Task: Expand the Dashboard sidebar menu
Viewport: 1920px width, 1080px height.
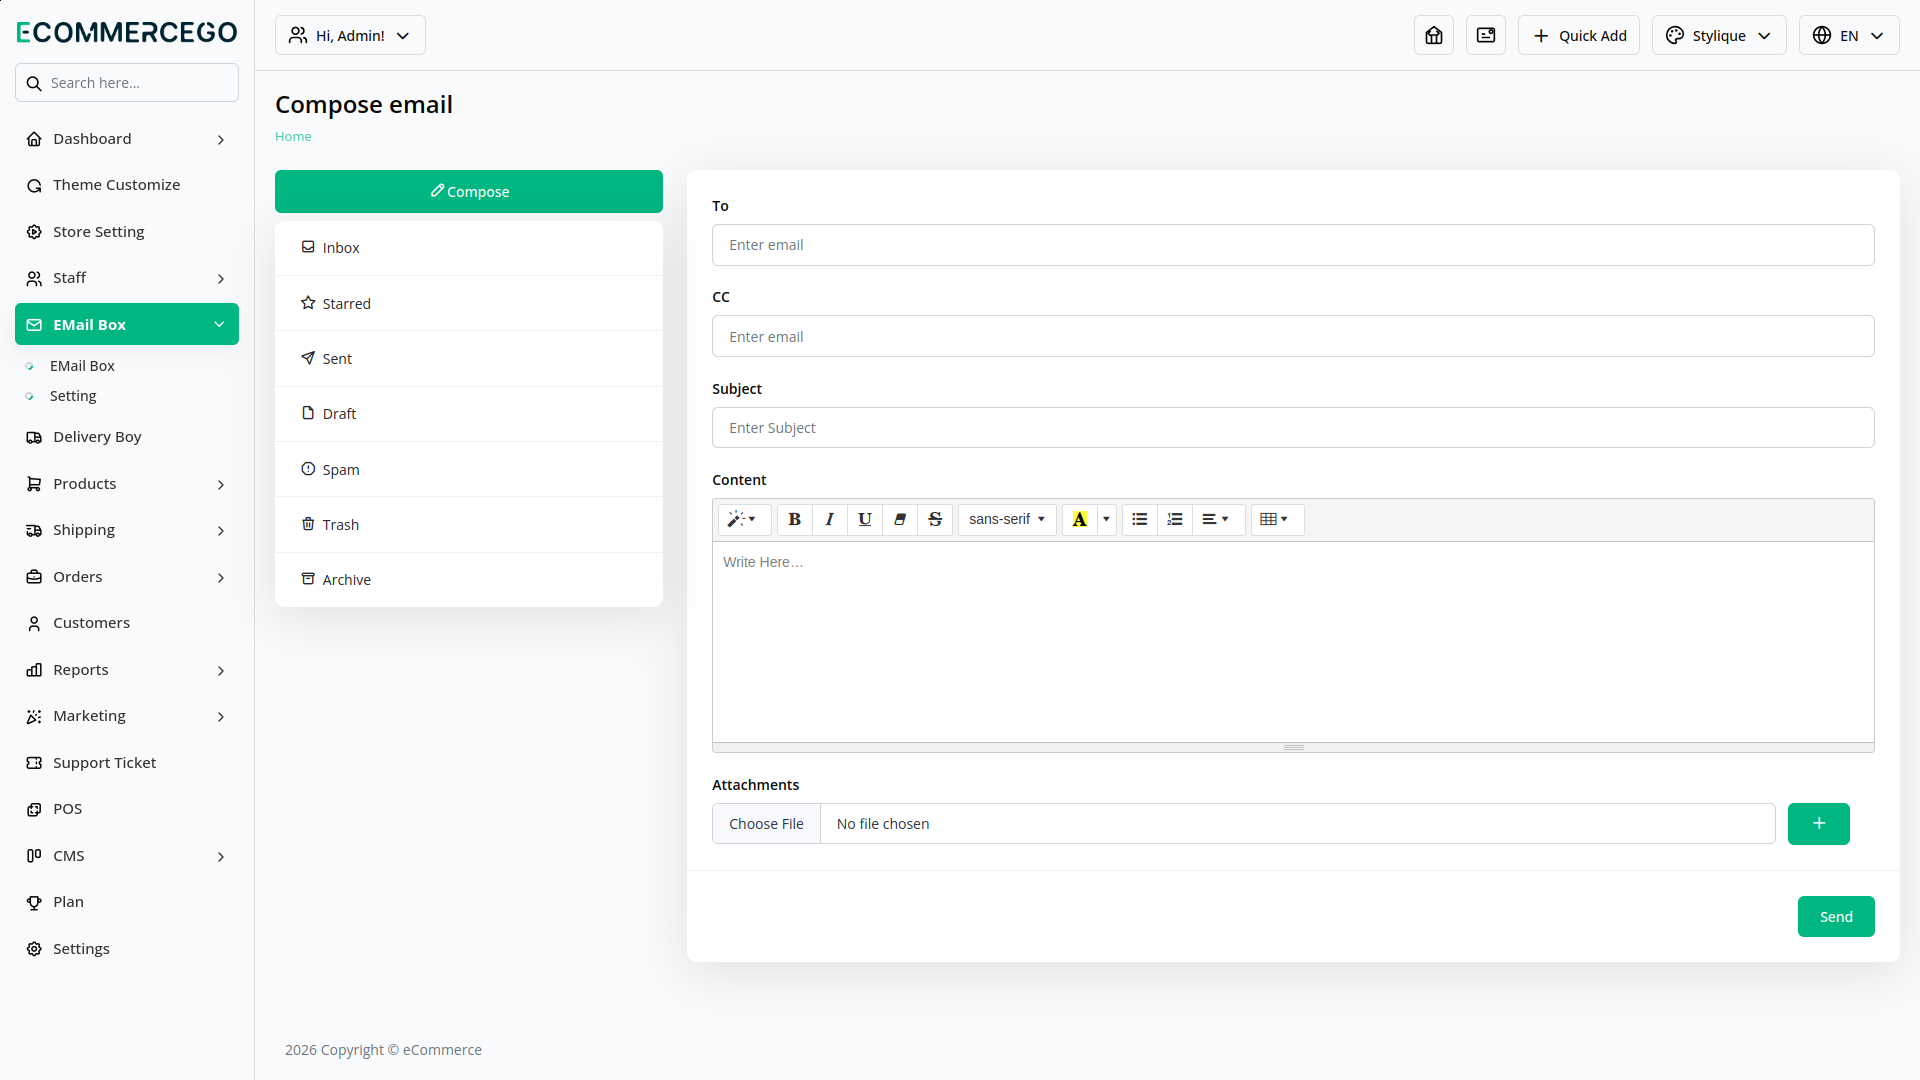Action: (127, 139)
